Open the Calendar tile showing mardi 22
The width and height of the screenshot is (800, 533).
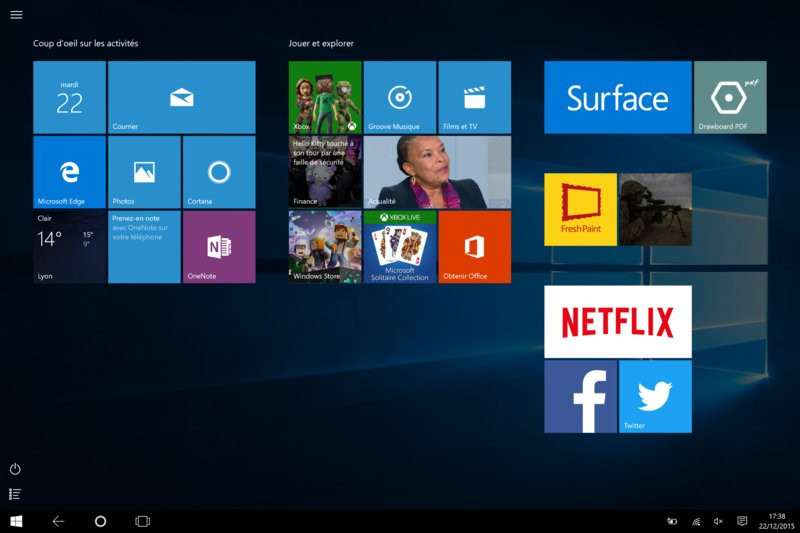[69, 97]
